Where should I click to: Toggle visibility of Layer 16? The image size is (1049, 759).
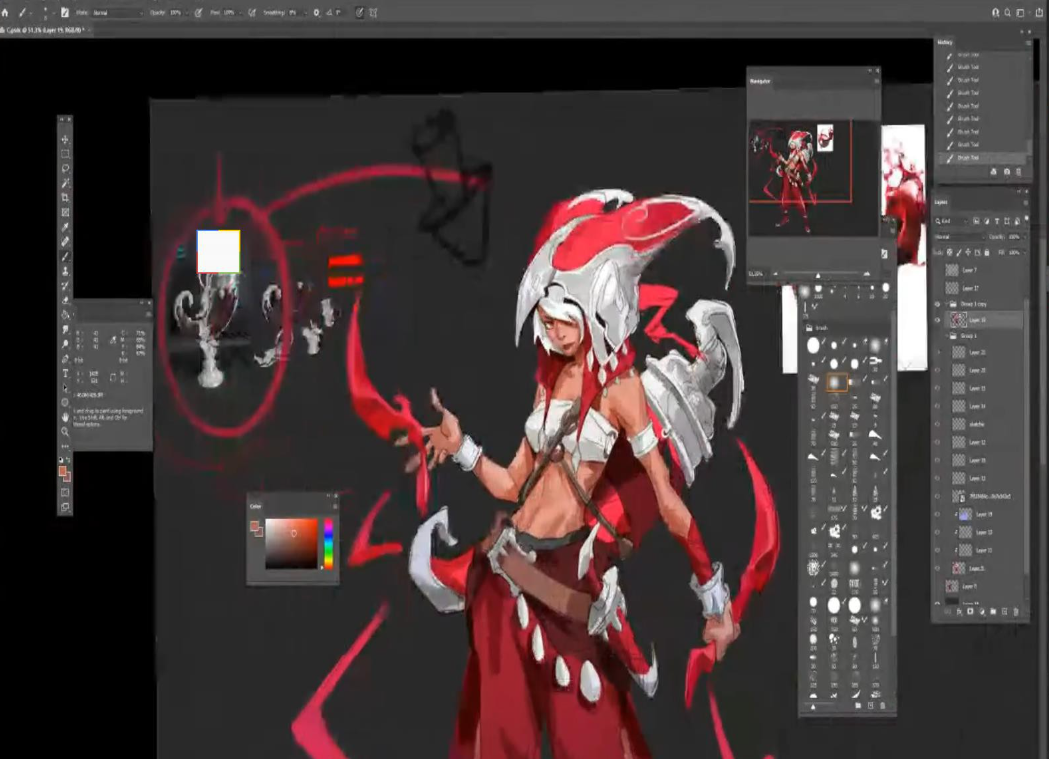[938, 460]
